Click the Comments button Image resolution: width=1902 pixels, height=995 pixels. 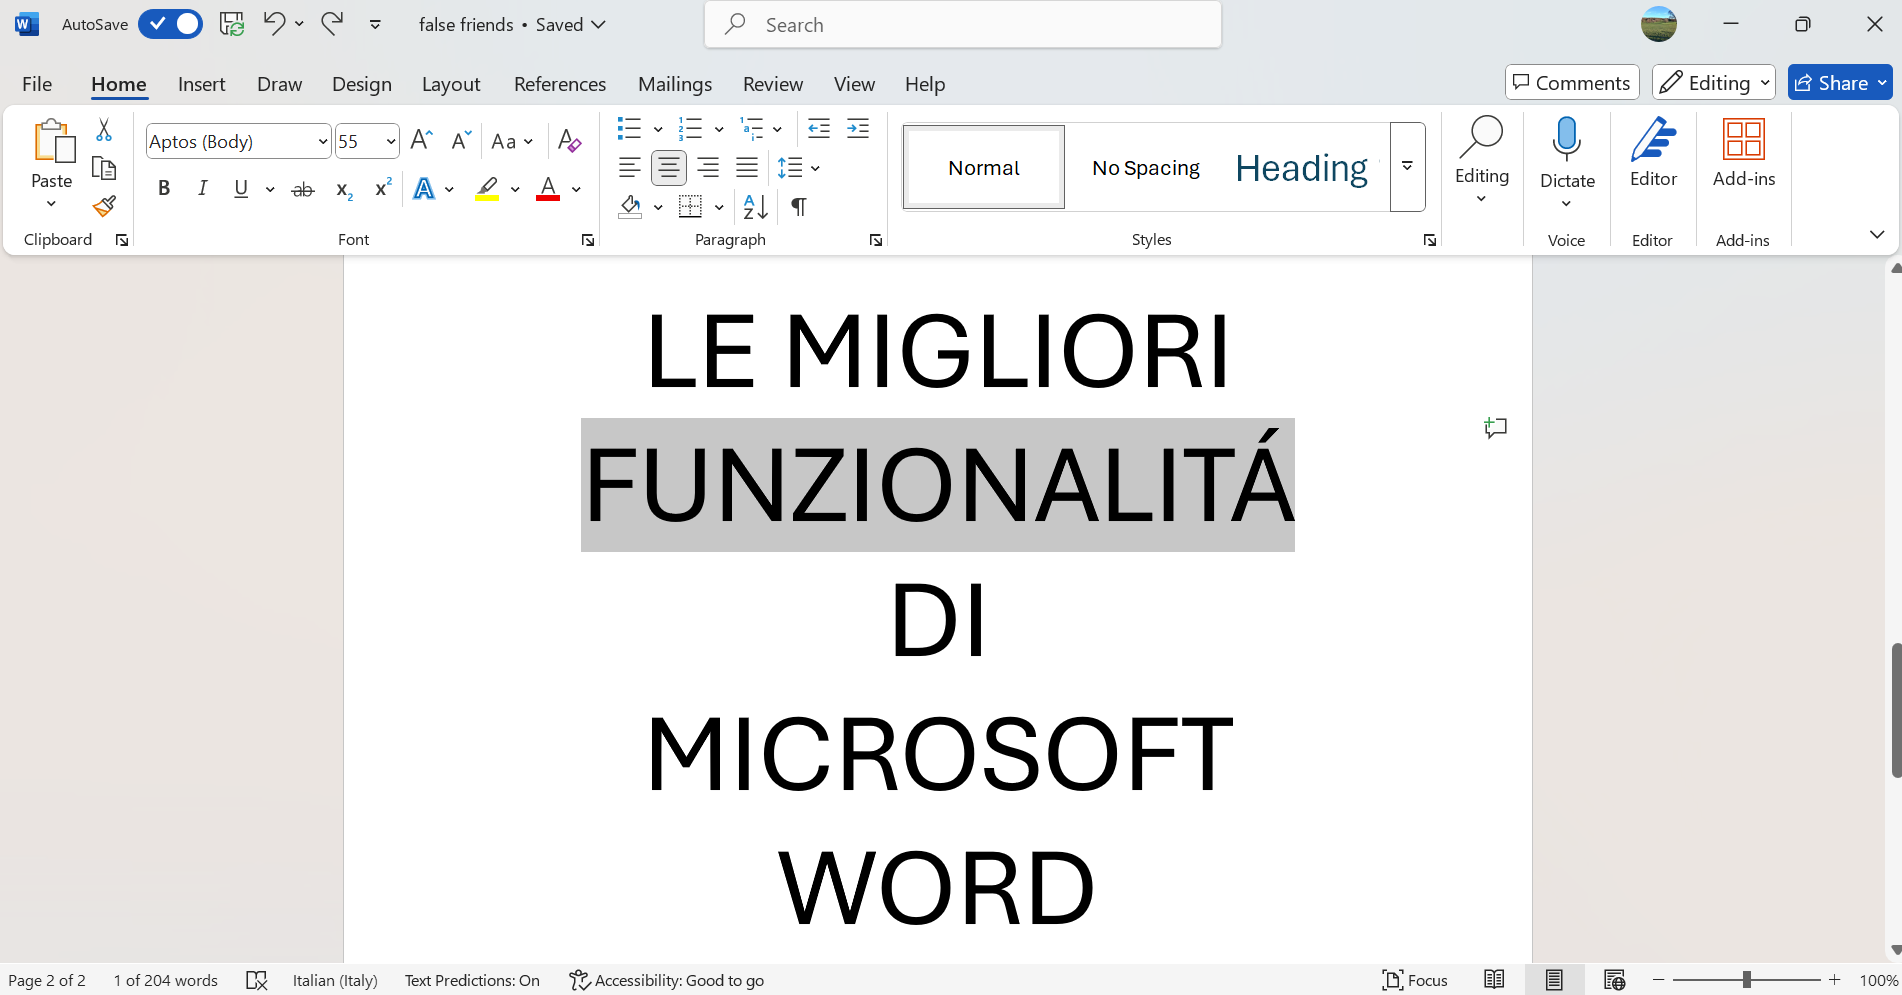1572,83
